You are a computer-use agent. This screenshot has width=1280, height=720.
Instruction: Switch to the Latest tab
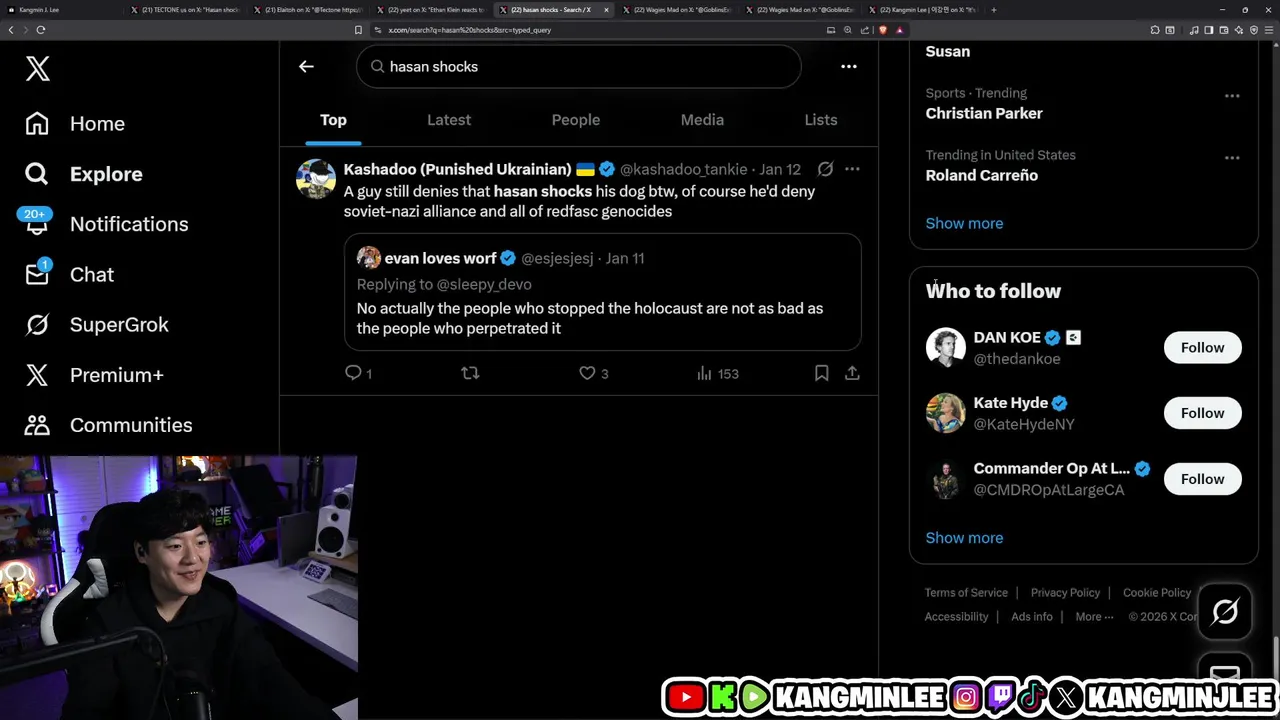(449, 120)
